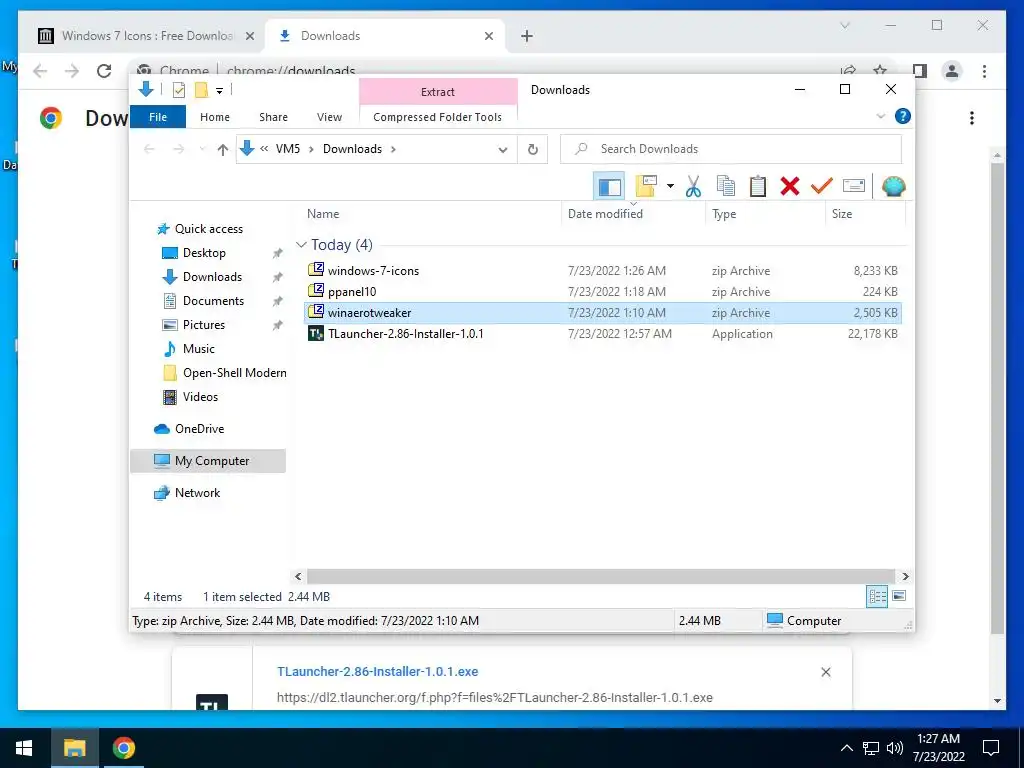Viewport: 1024px width, 768px height.
Task: Click the Cut scissors icon
Action: click(693, 187)
